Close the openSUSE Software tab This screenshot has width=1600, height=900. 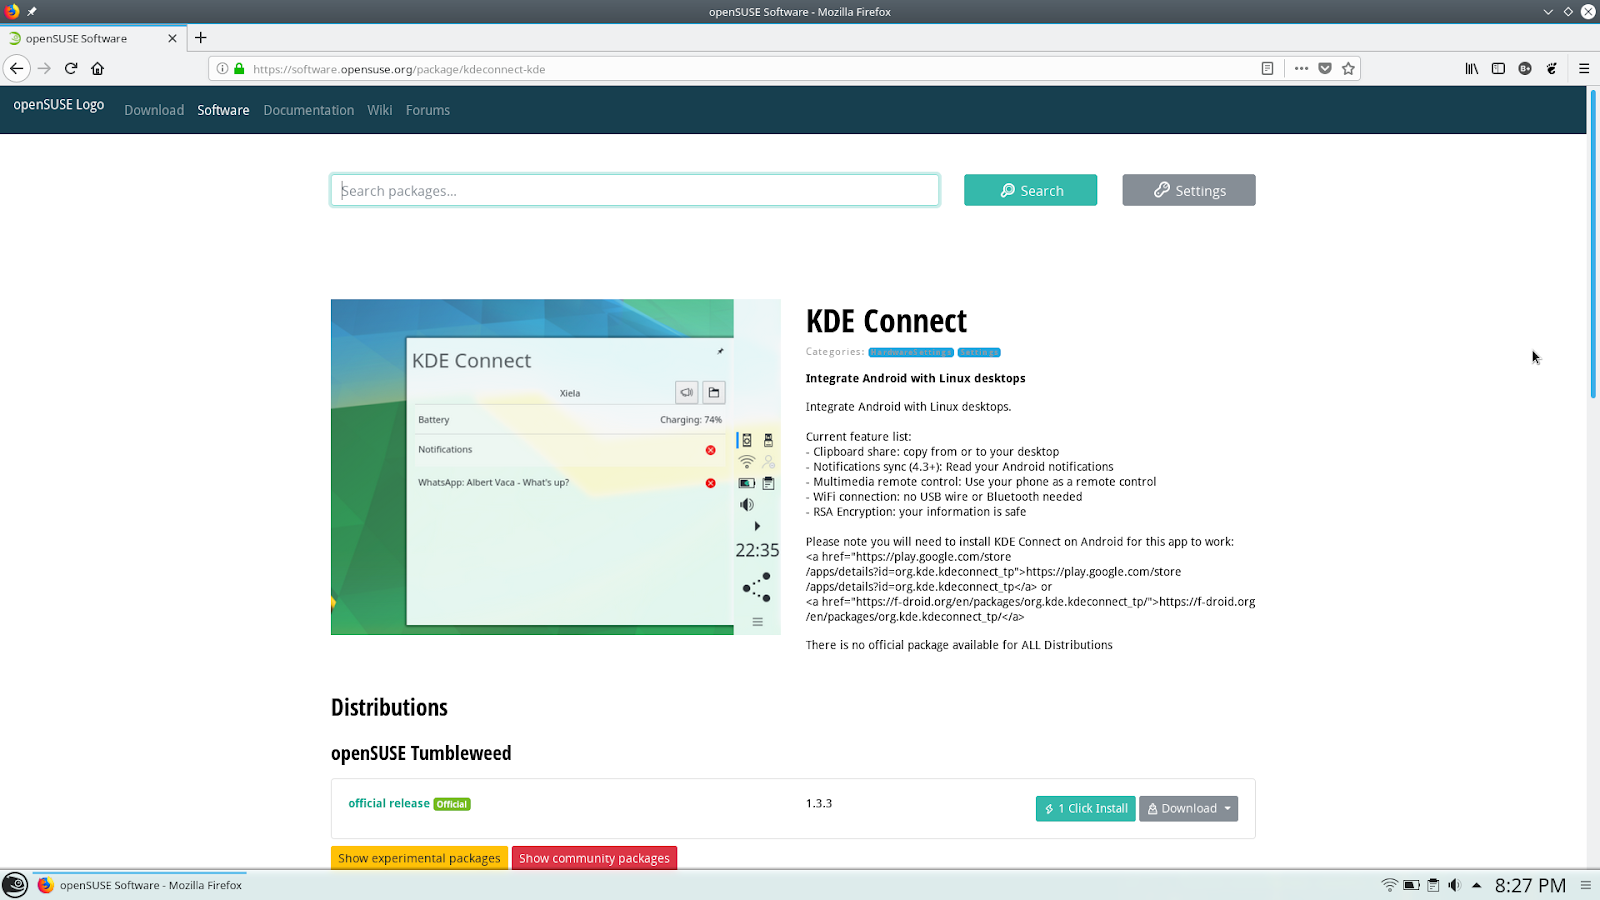pos(172,38)
